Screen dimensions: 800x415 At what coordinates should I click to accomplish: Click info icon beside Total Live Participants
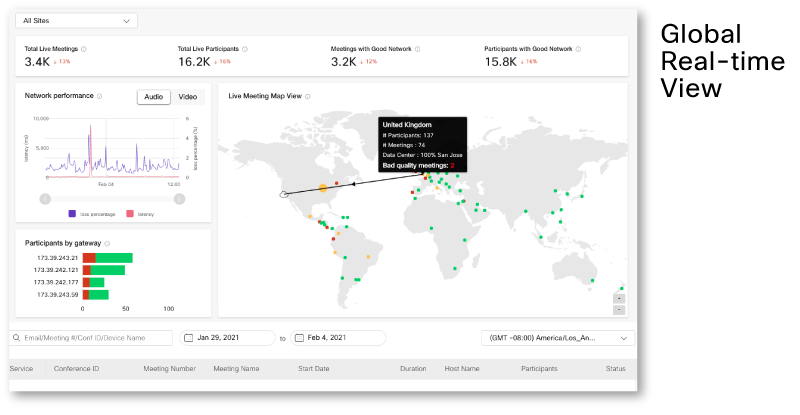tap(245, 49)
